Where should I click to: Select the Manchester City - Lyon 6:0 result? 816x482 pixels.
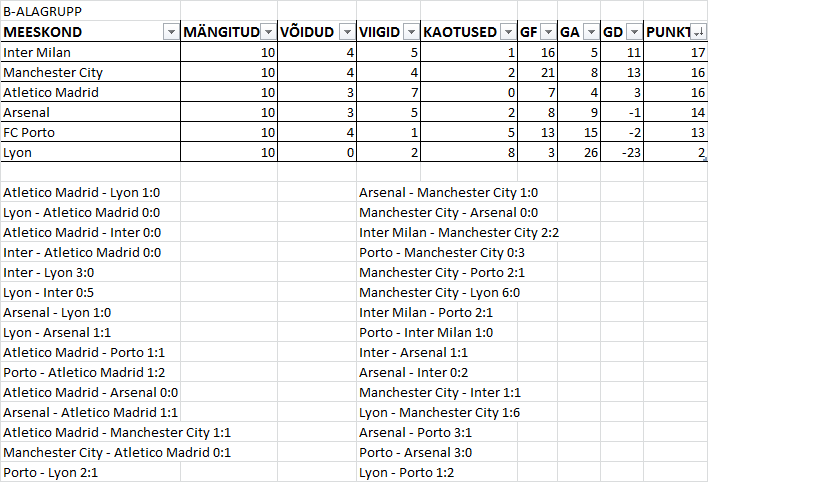pyautogui.click(x=440, y=293)
